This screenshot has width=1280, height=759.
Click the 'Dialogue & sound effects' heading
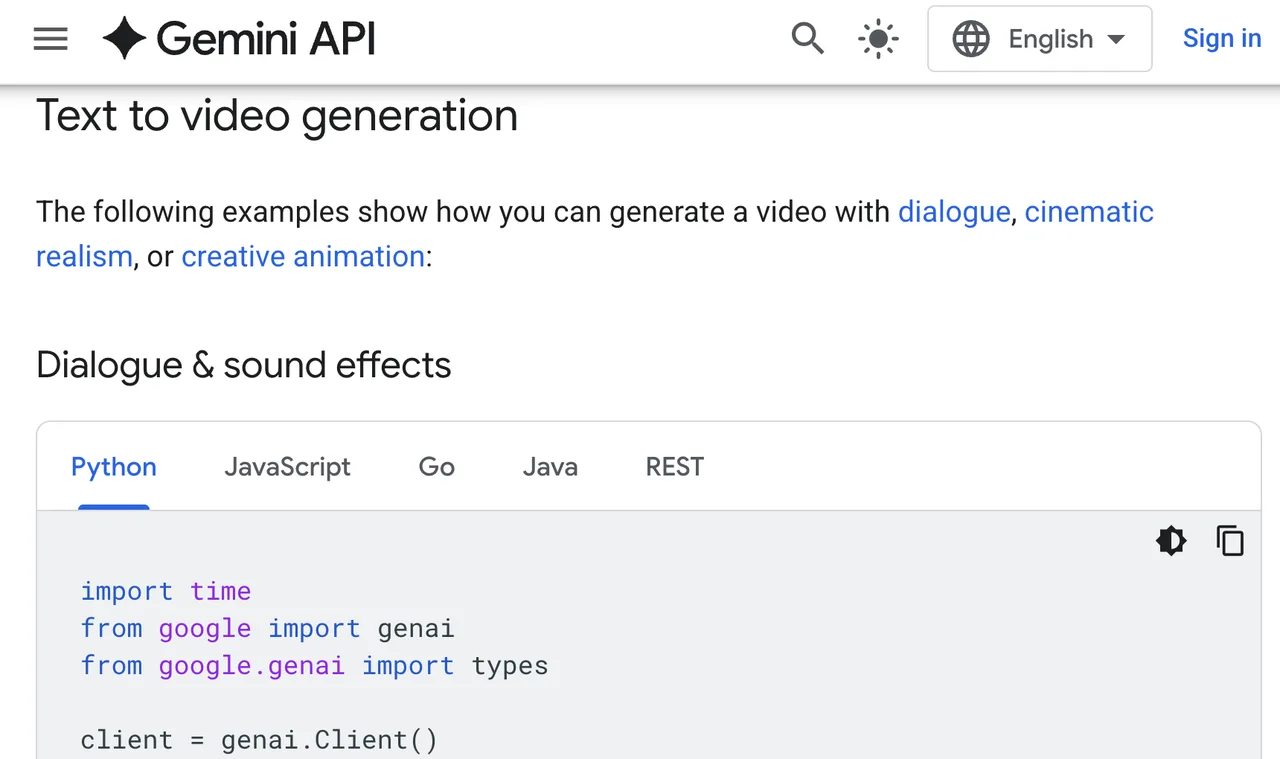pos(244,365)
